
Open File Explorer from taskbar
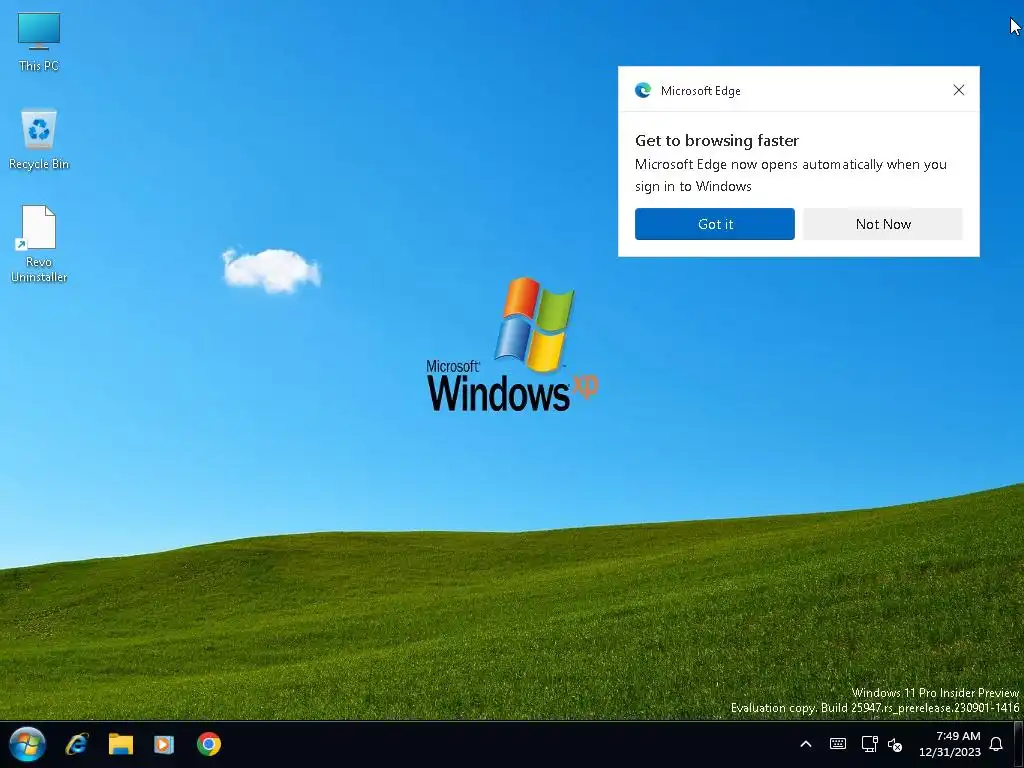tap(121, 744)
